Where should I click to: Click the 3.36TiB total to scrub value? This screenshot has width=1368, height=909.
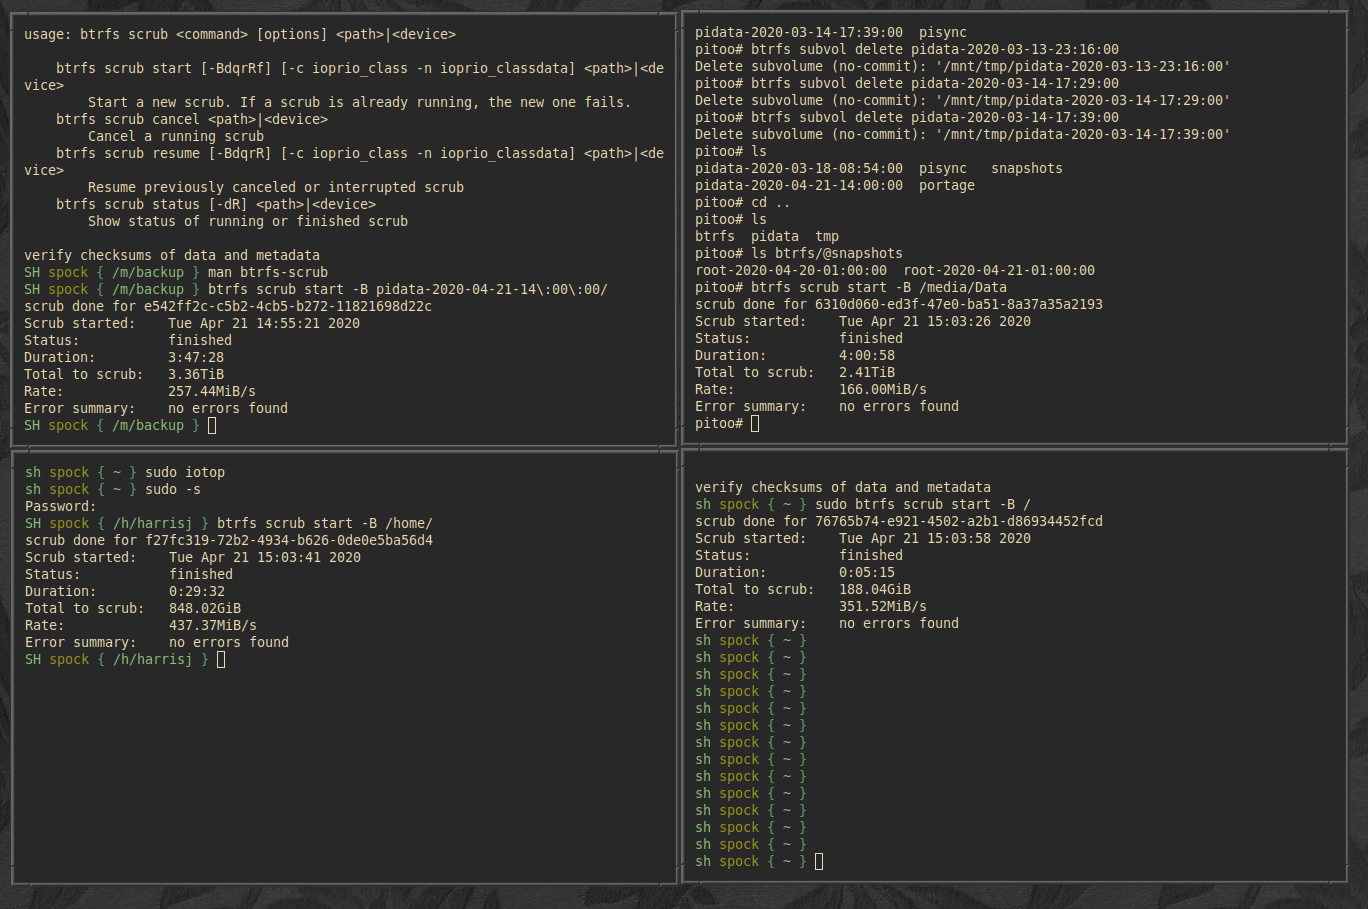coord(196,374)
